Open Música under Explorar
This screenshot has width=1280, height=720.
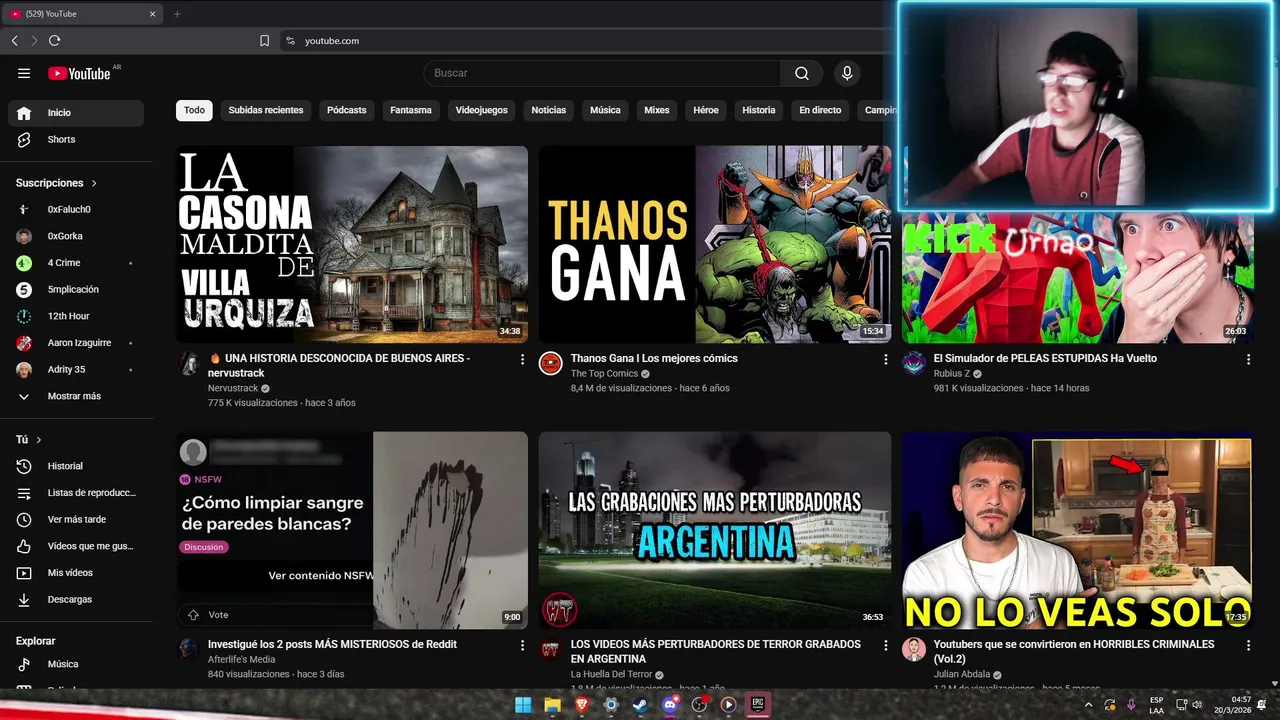tap(76, 664)
